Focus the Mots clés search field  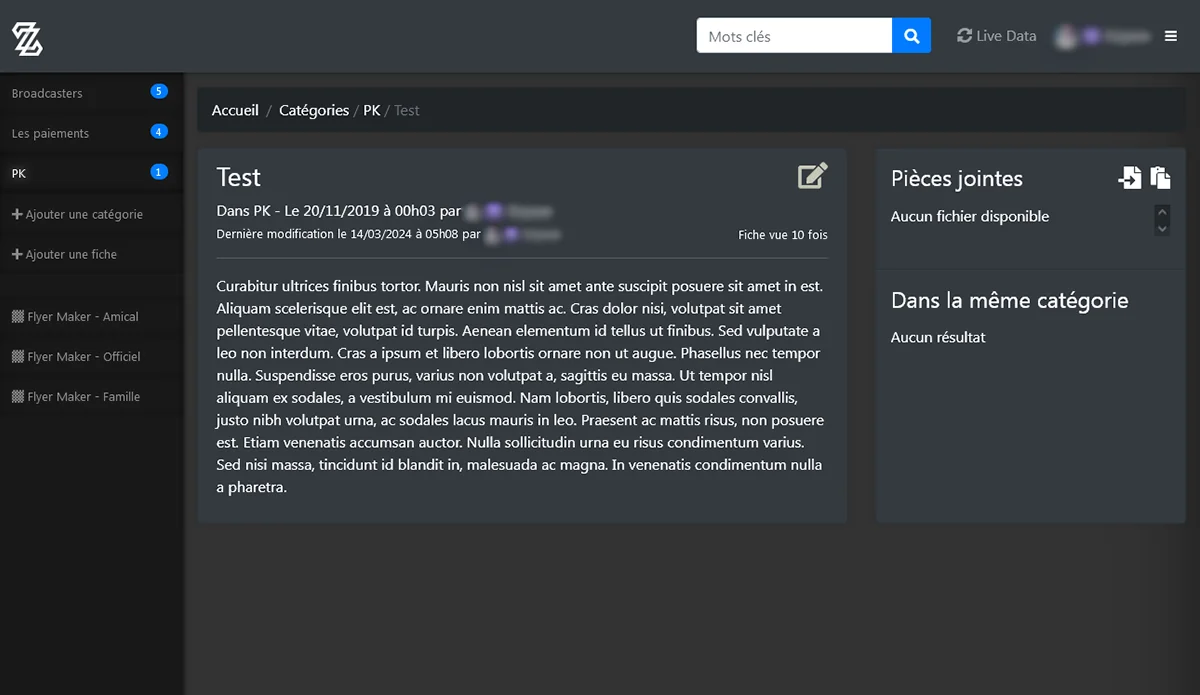(794, 36)
